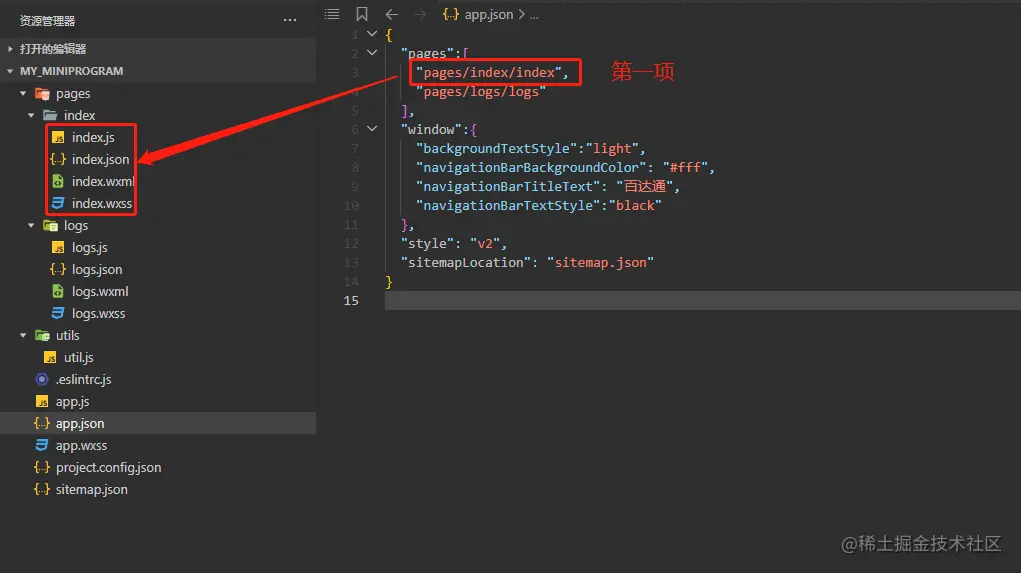
Task: Select the index folder icon
Action: (50, 115)
